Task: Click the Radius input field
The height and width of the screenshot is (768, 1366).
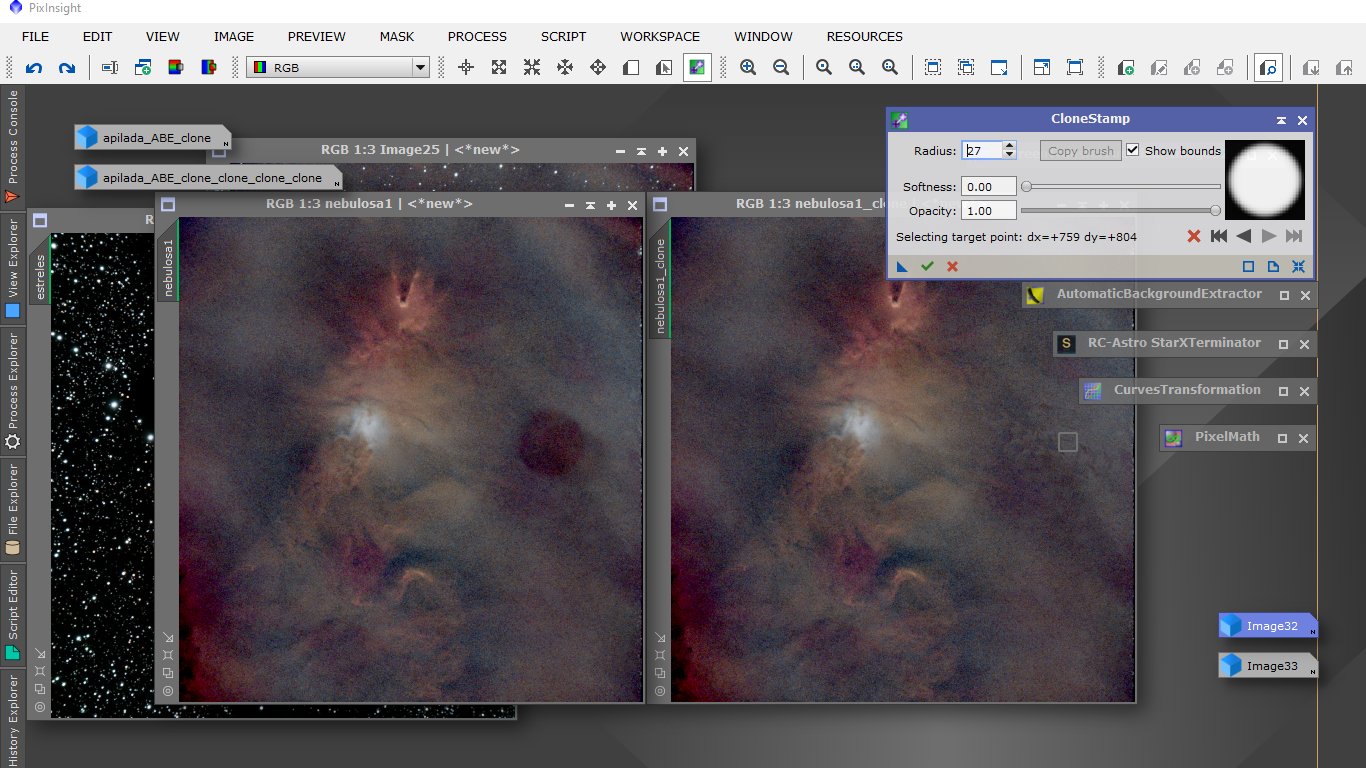Action: (982, 151)
